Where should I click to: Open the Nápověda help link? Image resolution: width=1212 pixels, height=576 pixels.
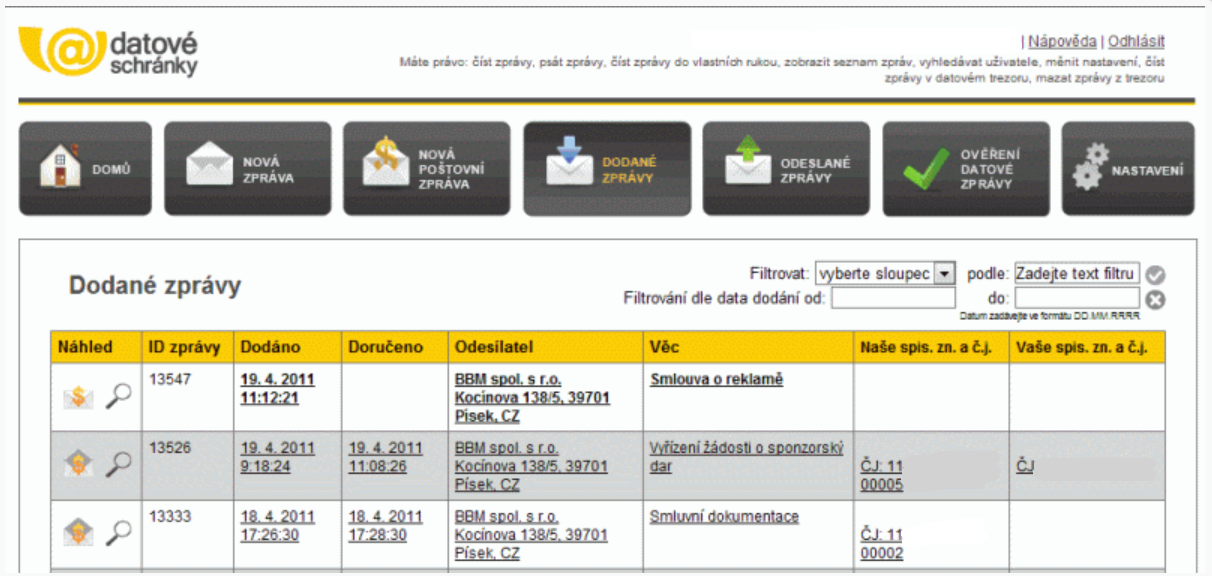tap(1063, 42)
